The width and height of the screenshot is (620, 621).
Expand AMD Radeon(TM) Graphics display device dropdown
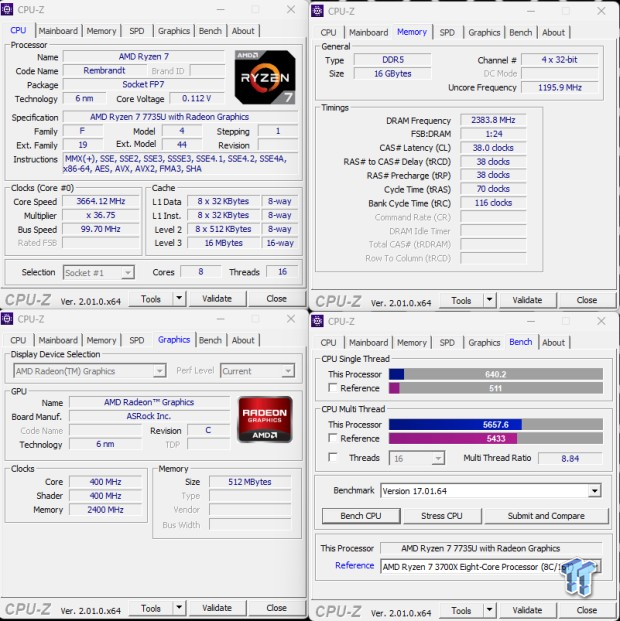(159, 371)
